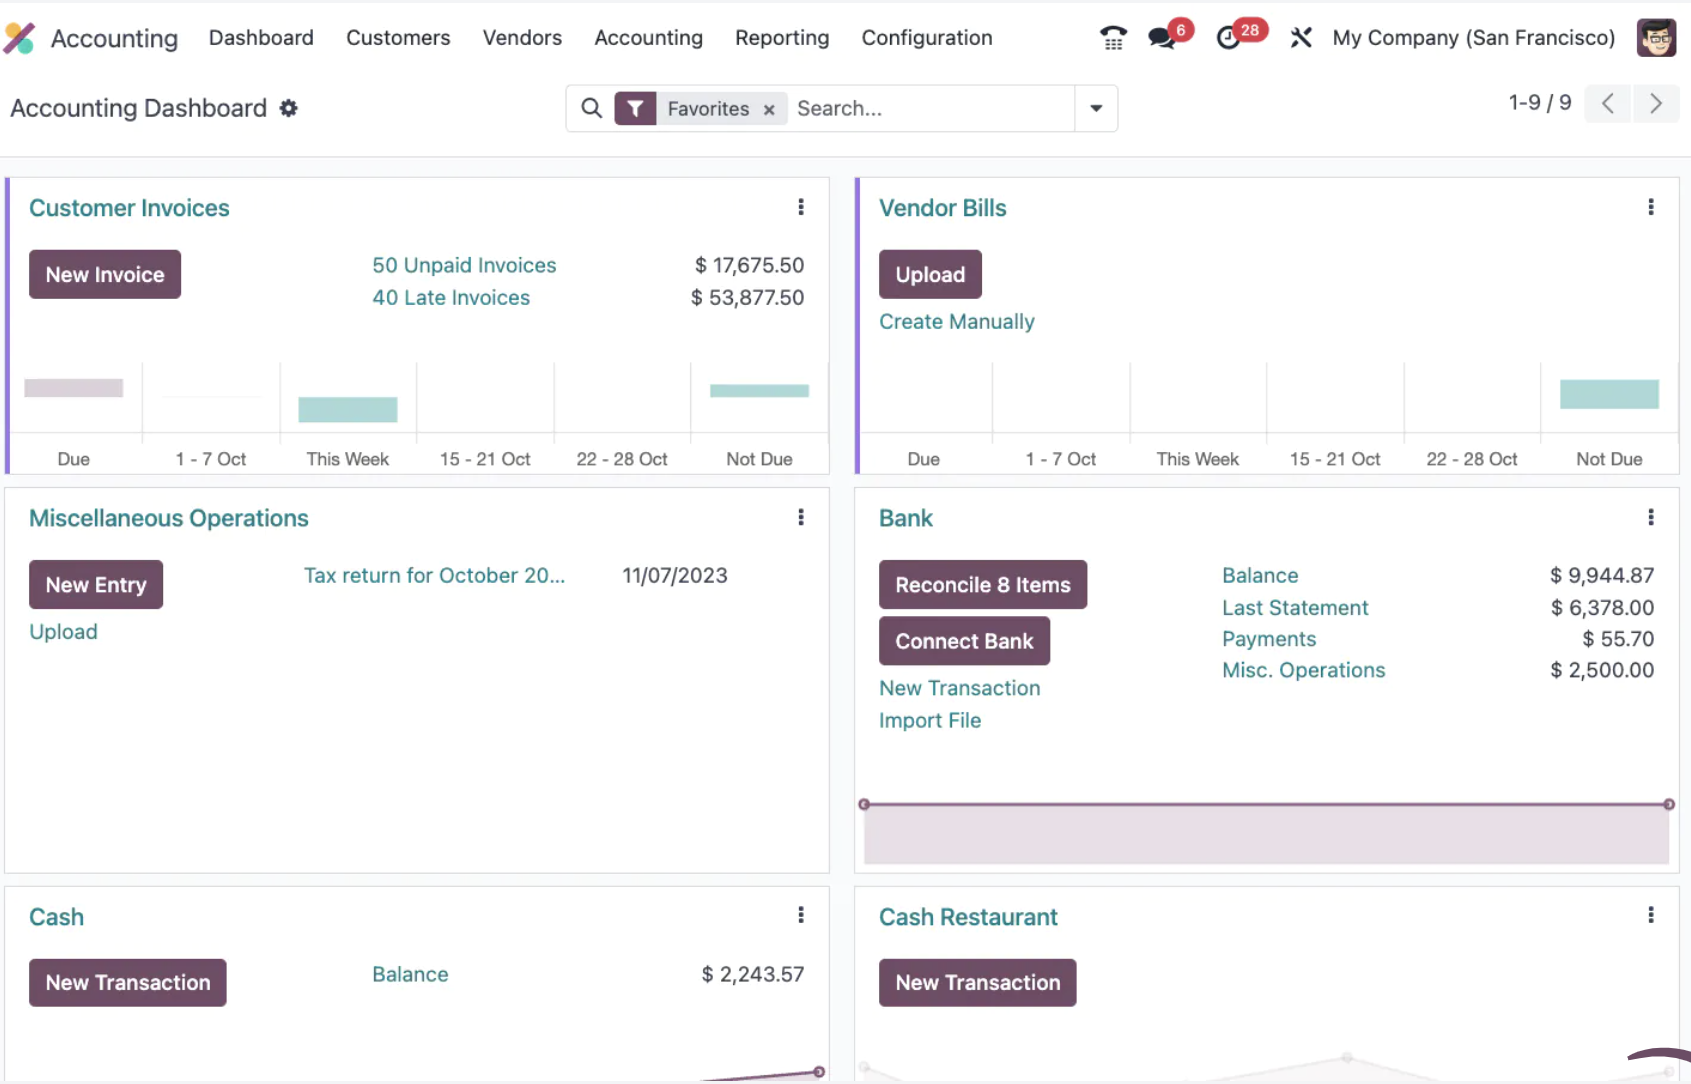Open Cash Restaurant card kebab menu
The width and height of the screenshot is (1691, 1084).
click(x=1651, y=915)
